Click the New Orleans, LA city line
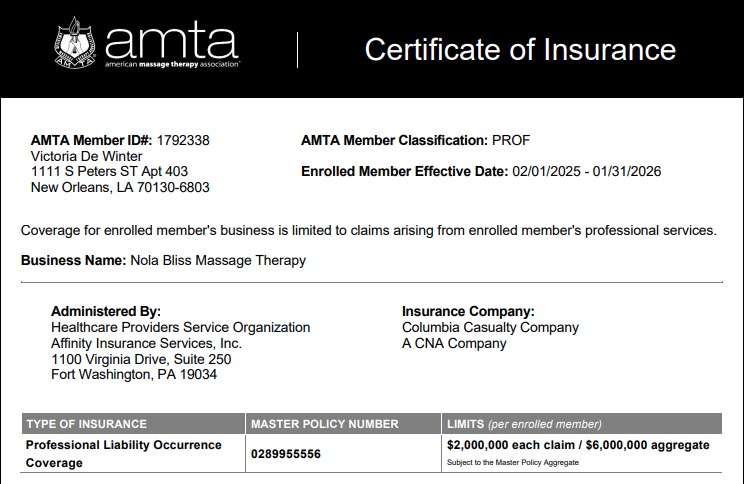Viewport: 744px width, 484px height. (121, 187)
